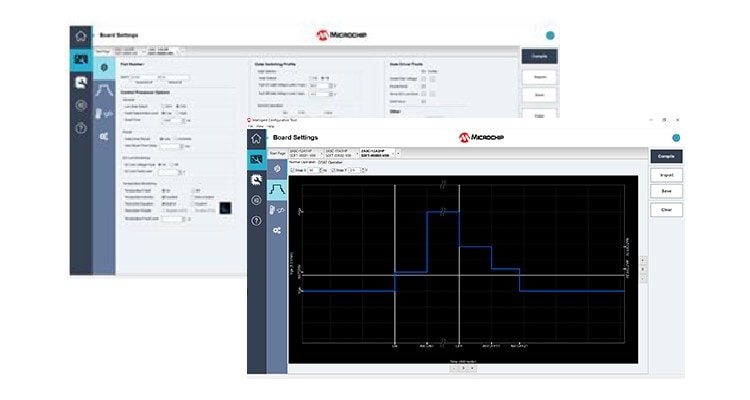Click the Snap Y value stepper arrows
This screenshot has width=750, height=400.
click(x=363, y=170)
